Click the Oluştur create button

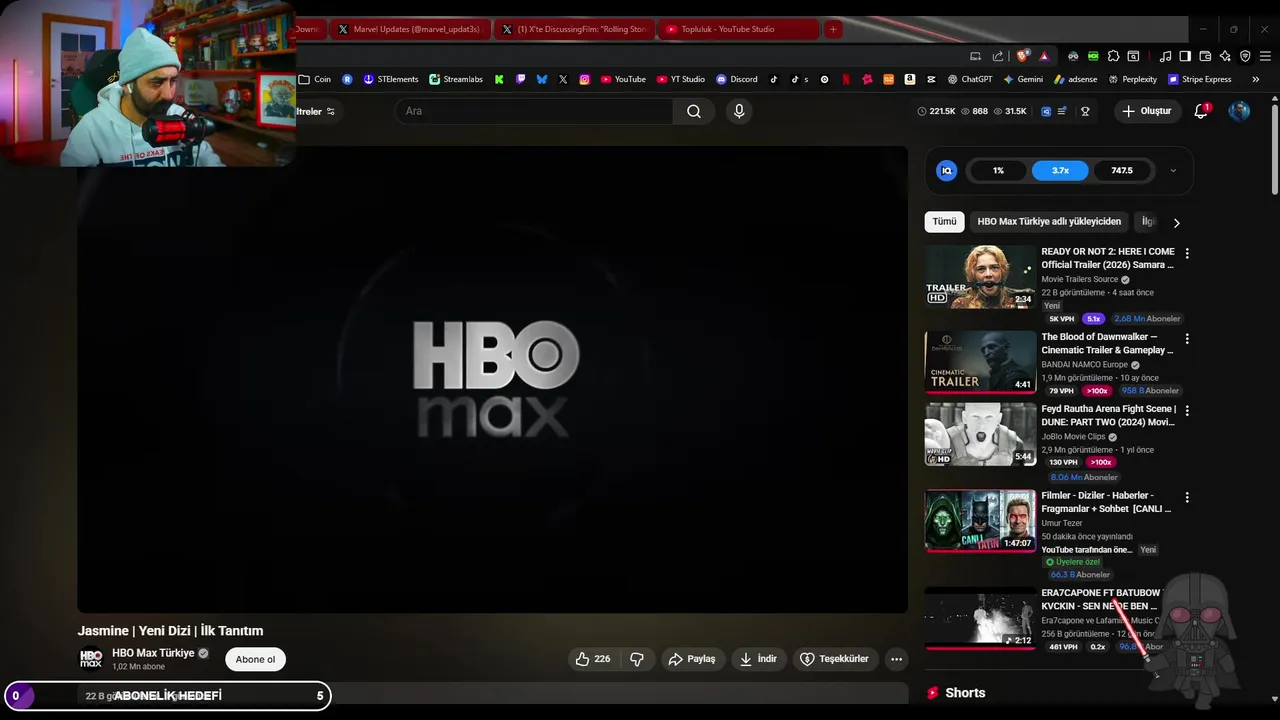[x=1146, y=111]
